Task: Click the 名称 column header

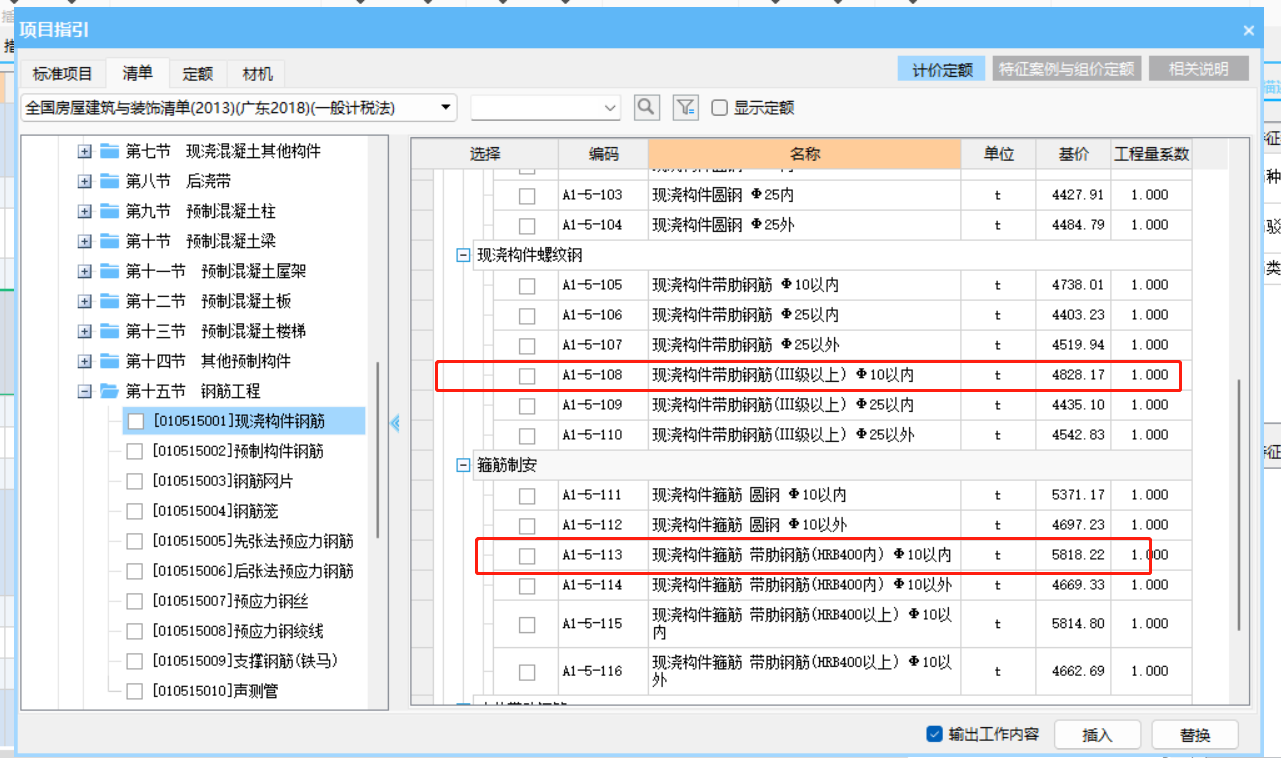Action: click(804, 154)
